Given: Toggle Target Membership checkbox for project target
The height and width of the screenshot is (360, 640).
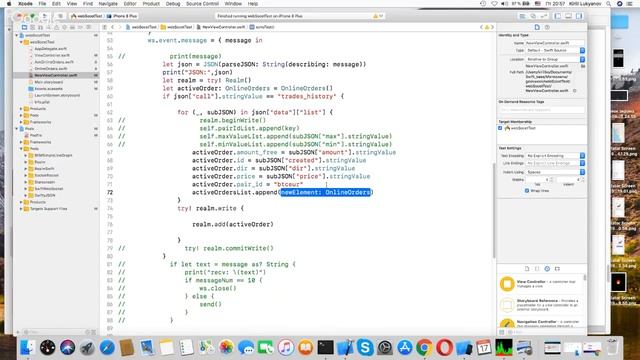Looking at the screenshot, I should pyautogui.click(x=500, y=128).
